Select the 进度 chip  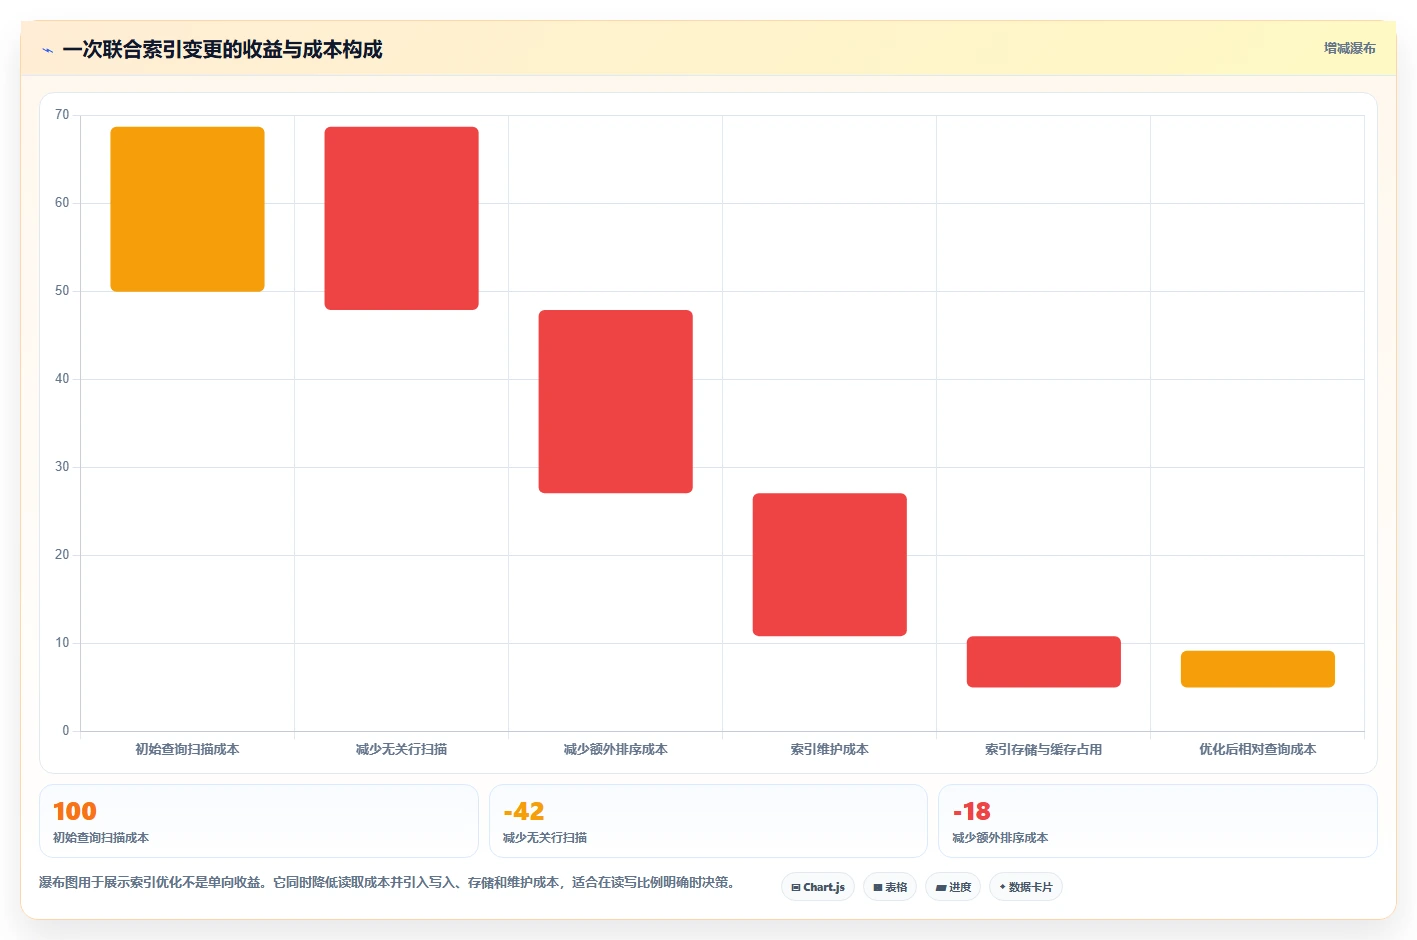click(x=953, y=887)
